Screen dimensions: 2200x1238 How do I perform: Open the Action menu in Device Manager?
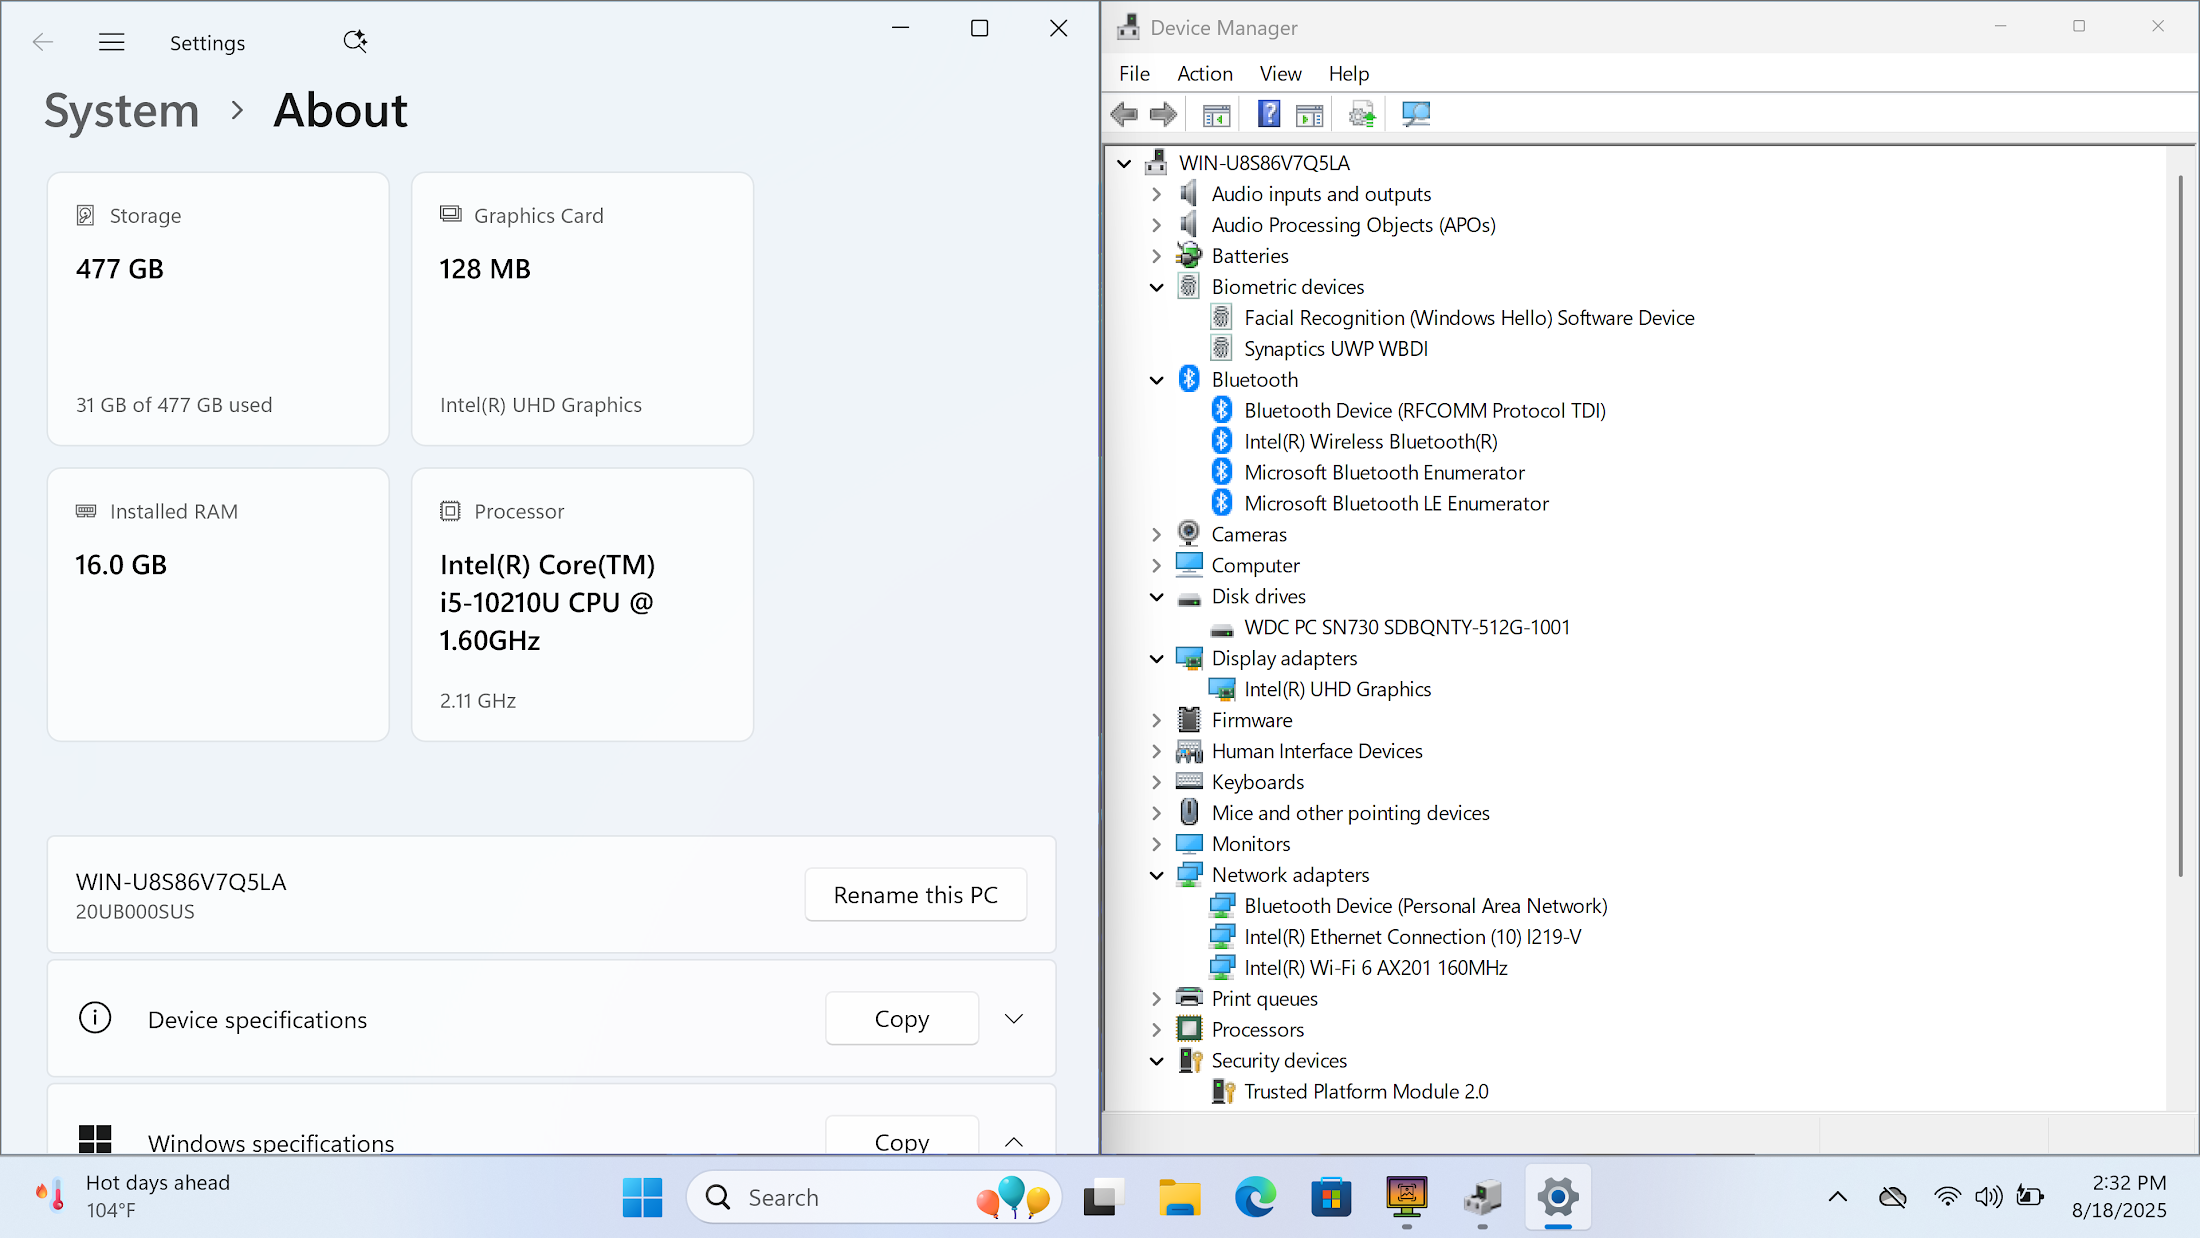1204,74
